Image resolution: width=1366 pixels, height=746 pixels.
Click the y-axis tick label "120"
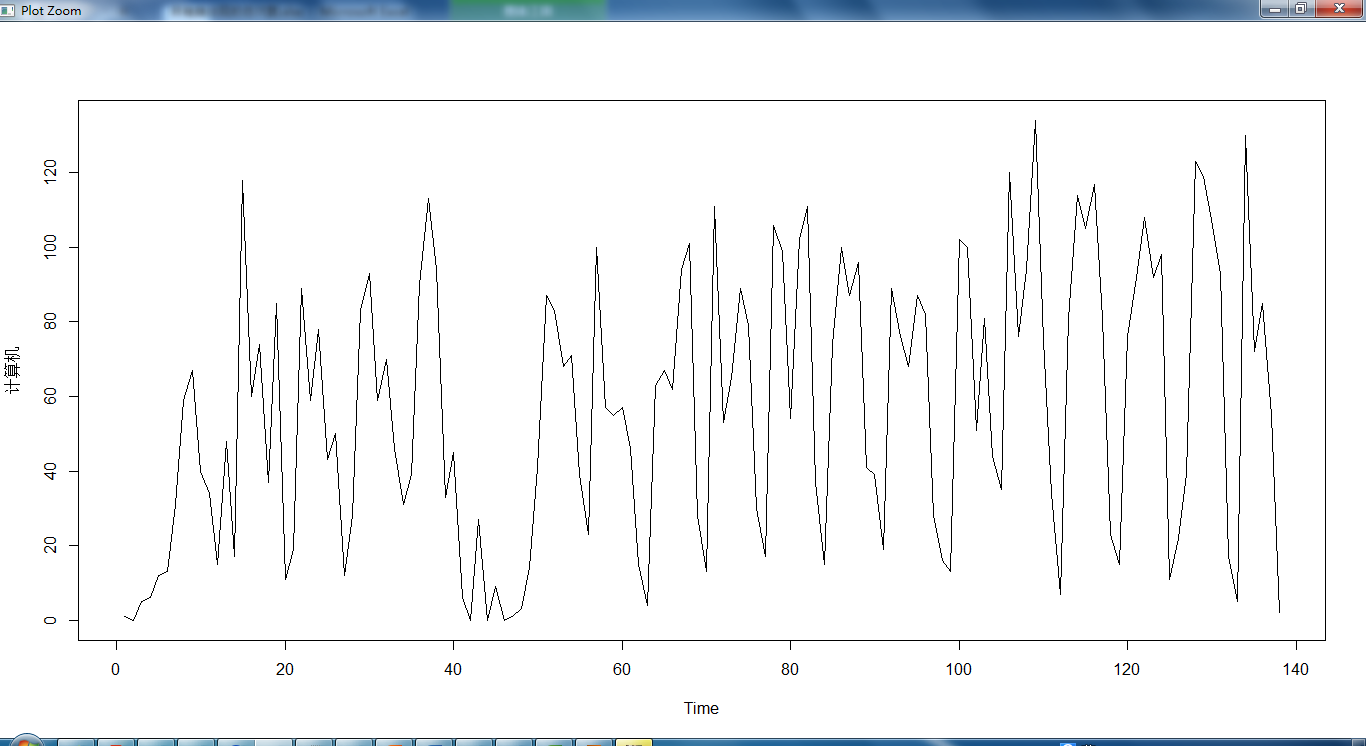[50, 172]
